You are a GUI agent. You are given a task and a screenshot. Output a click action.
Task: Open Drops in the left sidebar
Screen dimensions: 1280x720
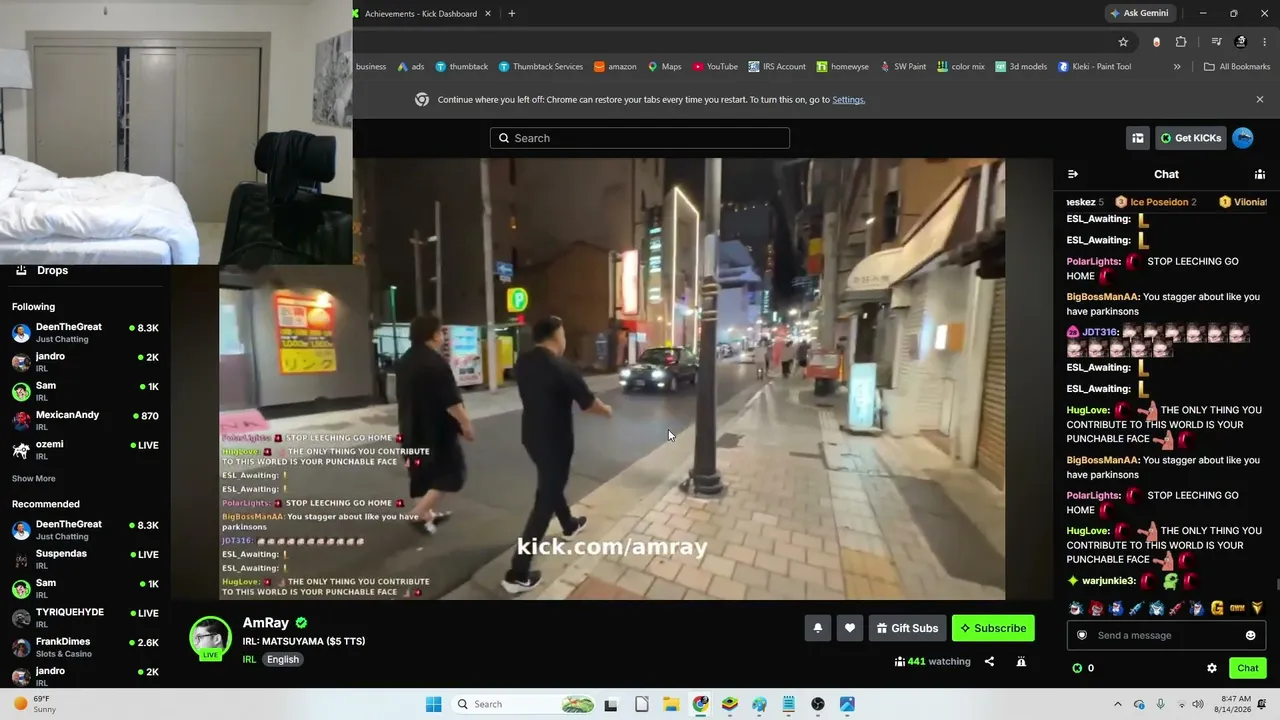coord(85,271)
